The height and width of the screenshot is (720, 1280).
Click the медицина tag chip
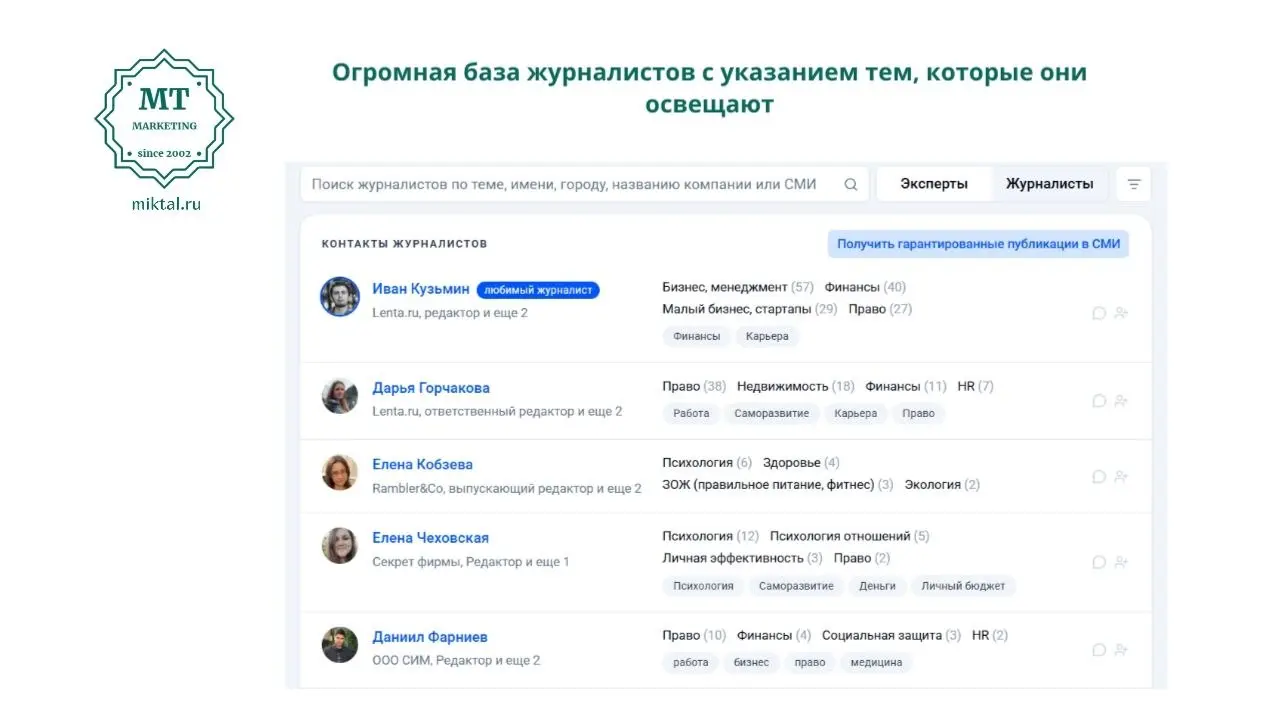[877, 662]
